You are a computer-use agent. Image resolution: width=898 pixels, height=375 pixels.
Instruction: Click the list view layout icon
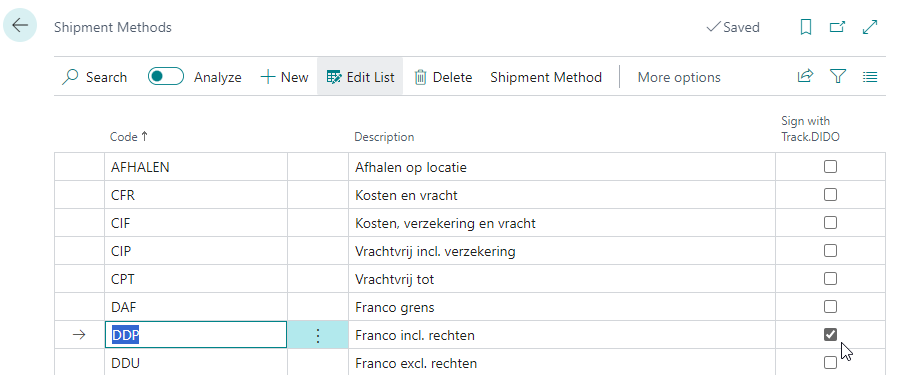[870, 76]
